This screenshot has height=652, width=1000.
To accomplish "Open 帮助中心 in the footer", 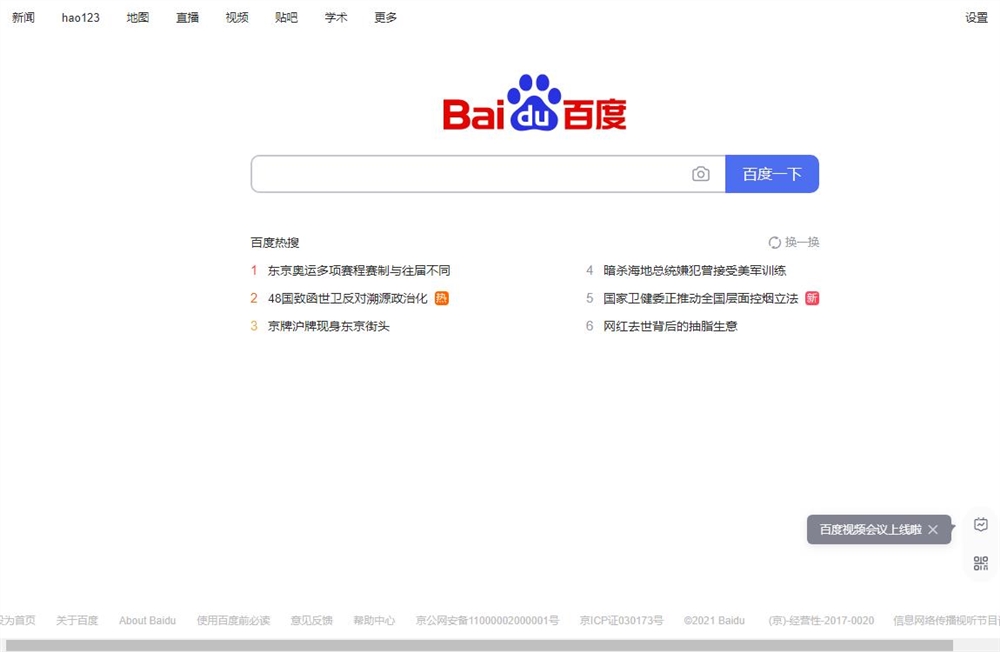I will (x=374, y=620).
